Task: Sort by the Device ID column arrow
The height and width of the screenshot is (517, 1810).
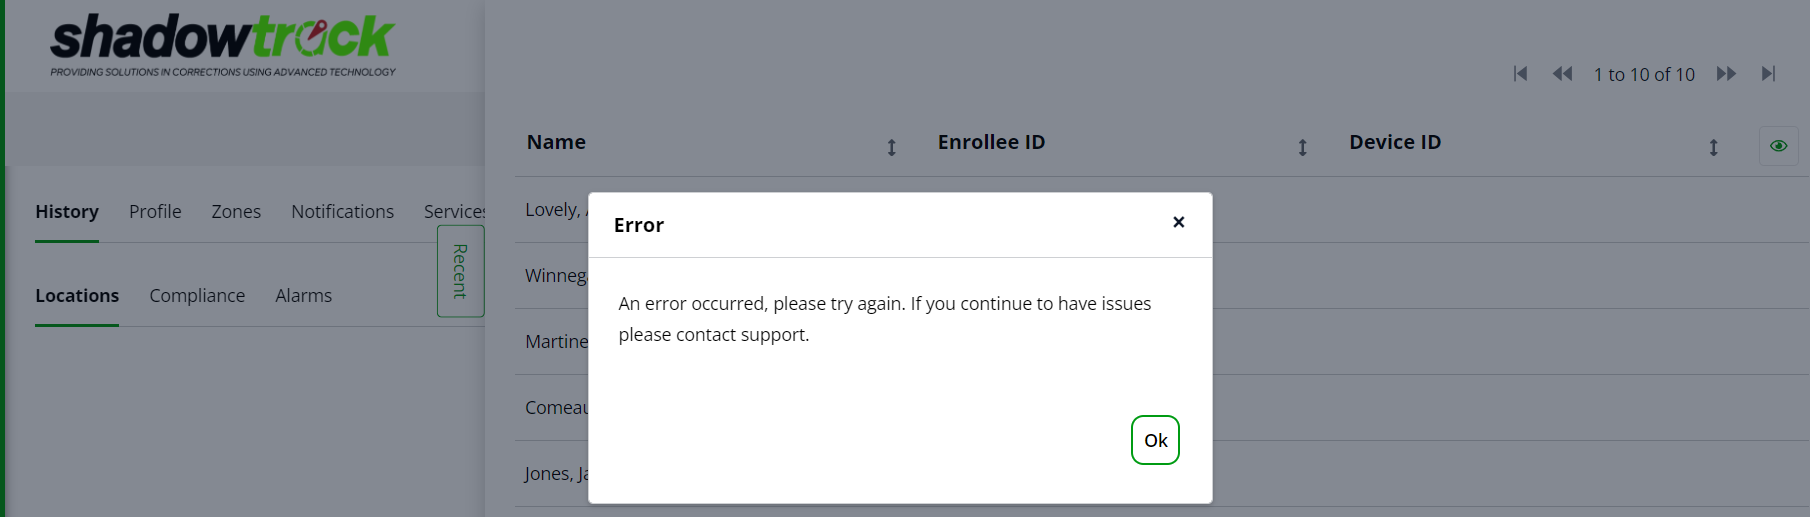Action: click(1713, 147)
